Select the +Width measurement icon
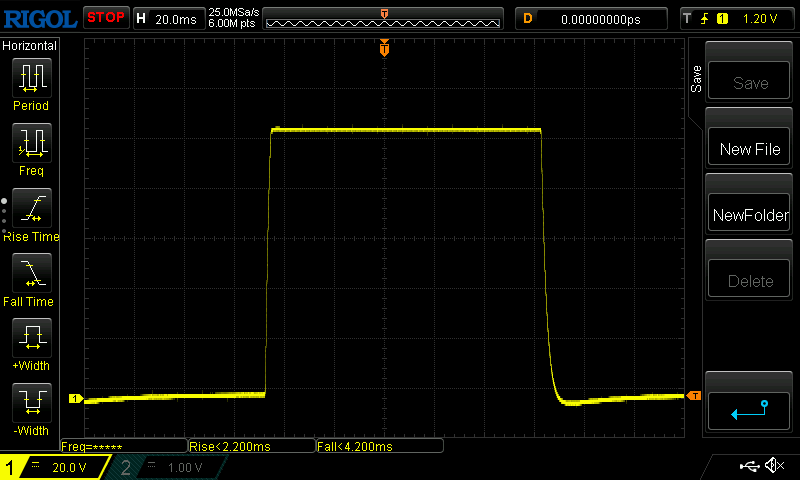Screen dimensions: 800x480 pyautogui.click(x=32, y=338)
